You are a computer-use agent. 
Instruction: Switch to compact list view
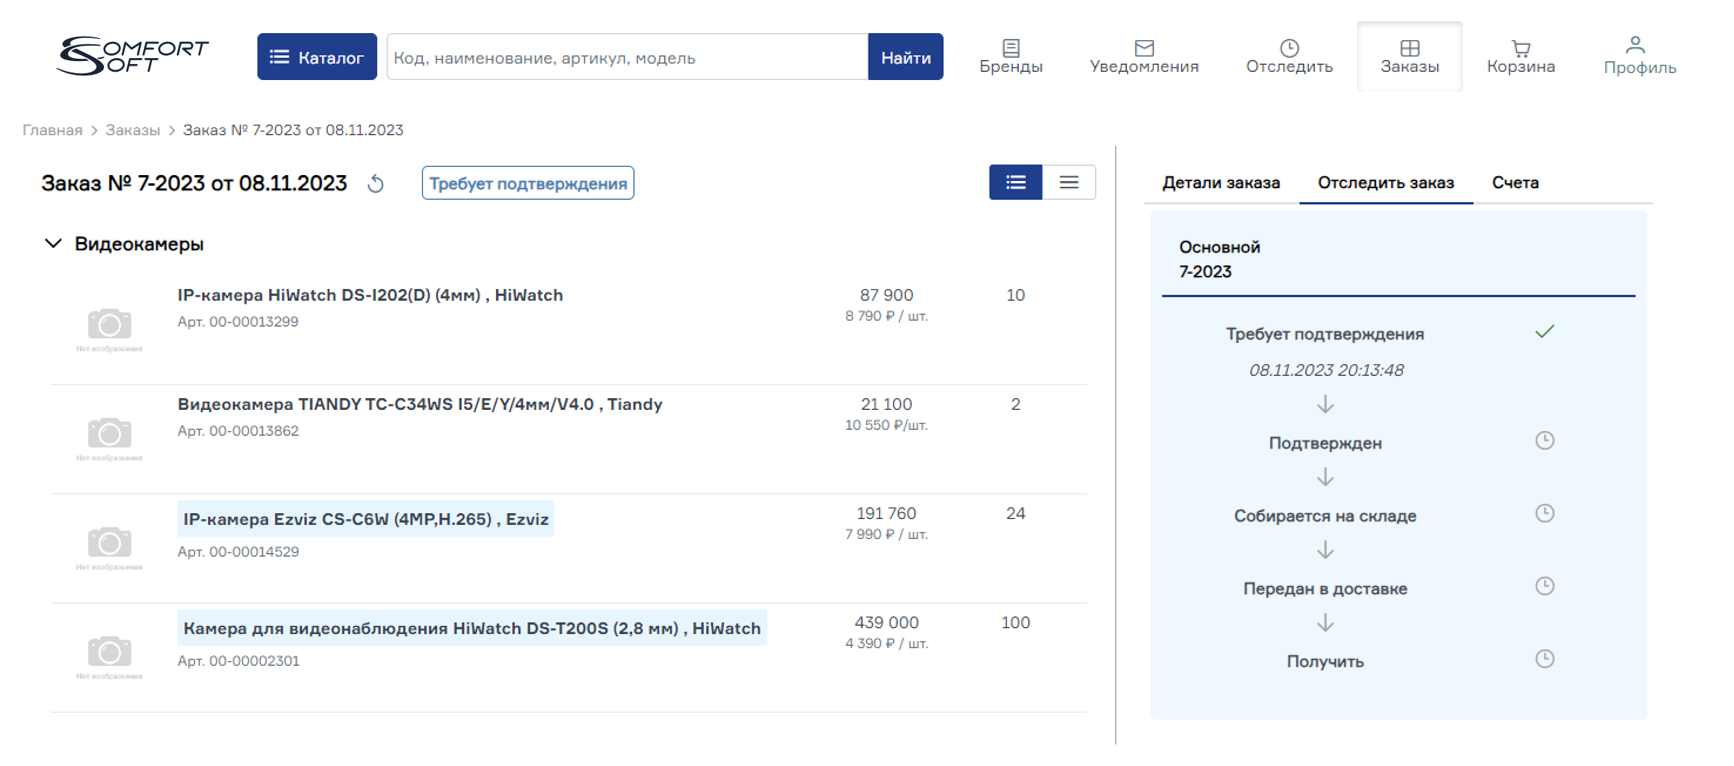[1068, 182]
